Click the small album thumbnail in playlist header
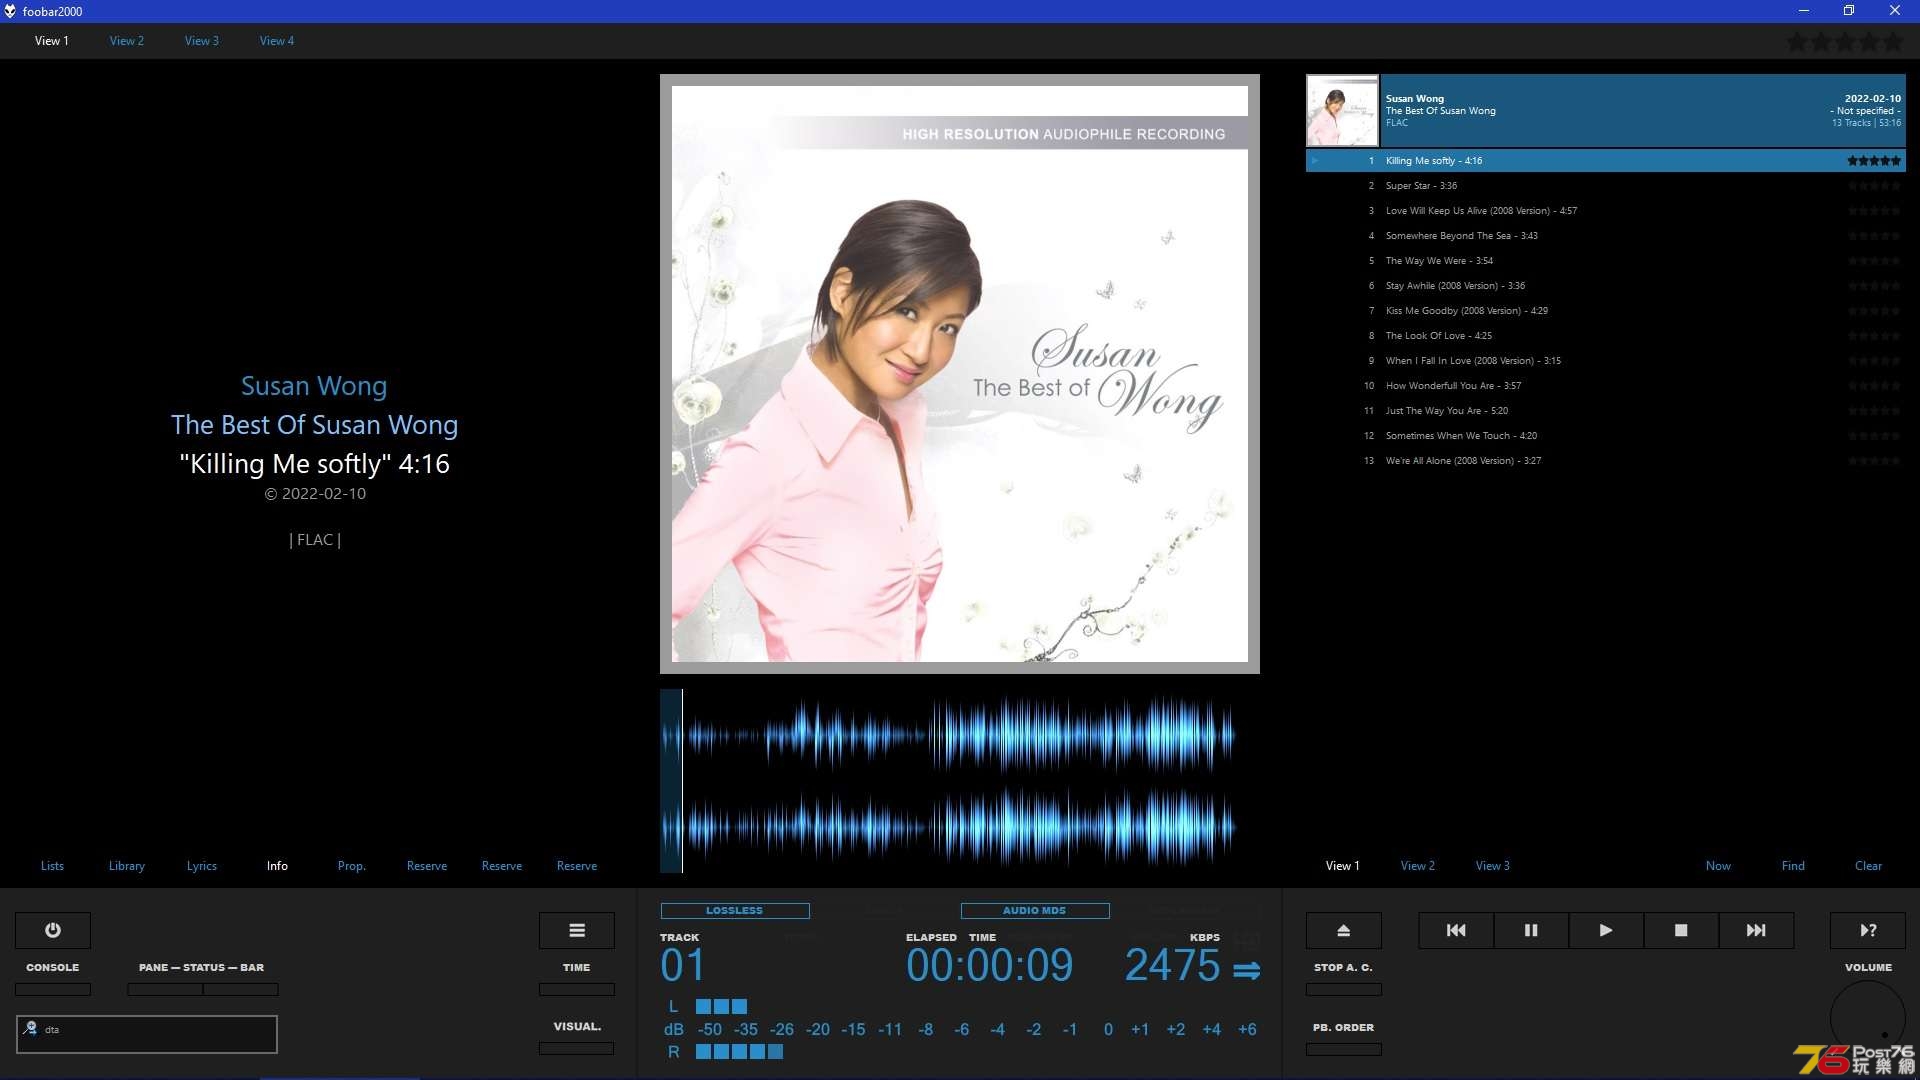 click(1342, 111)
